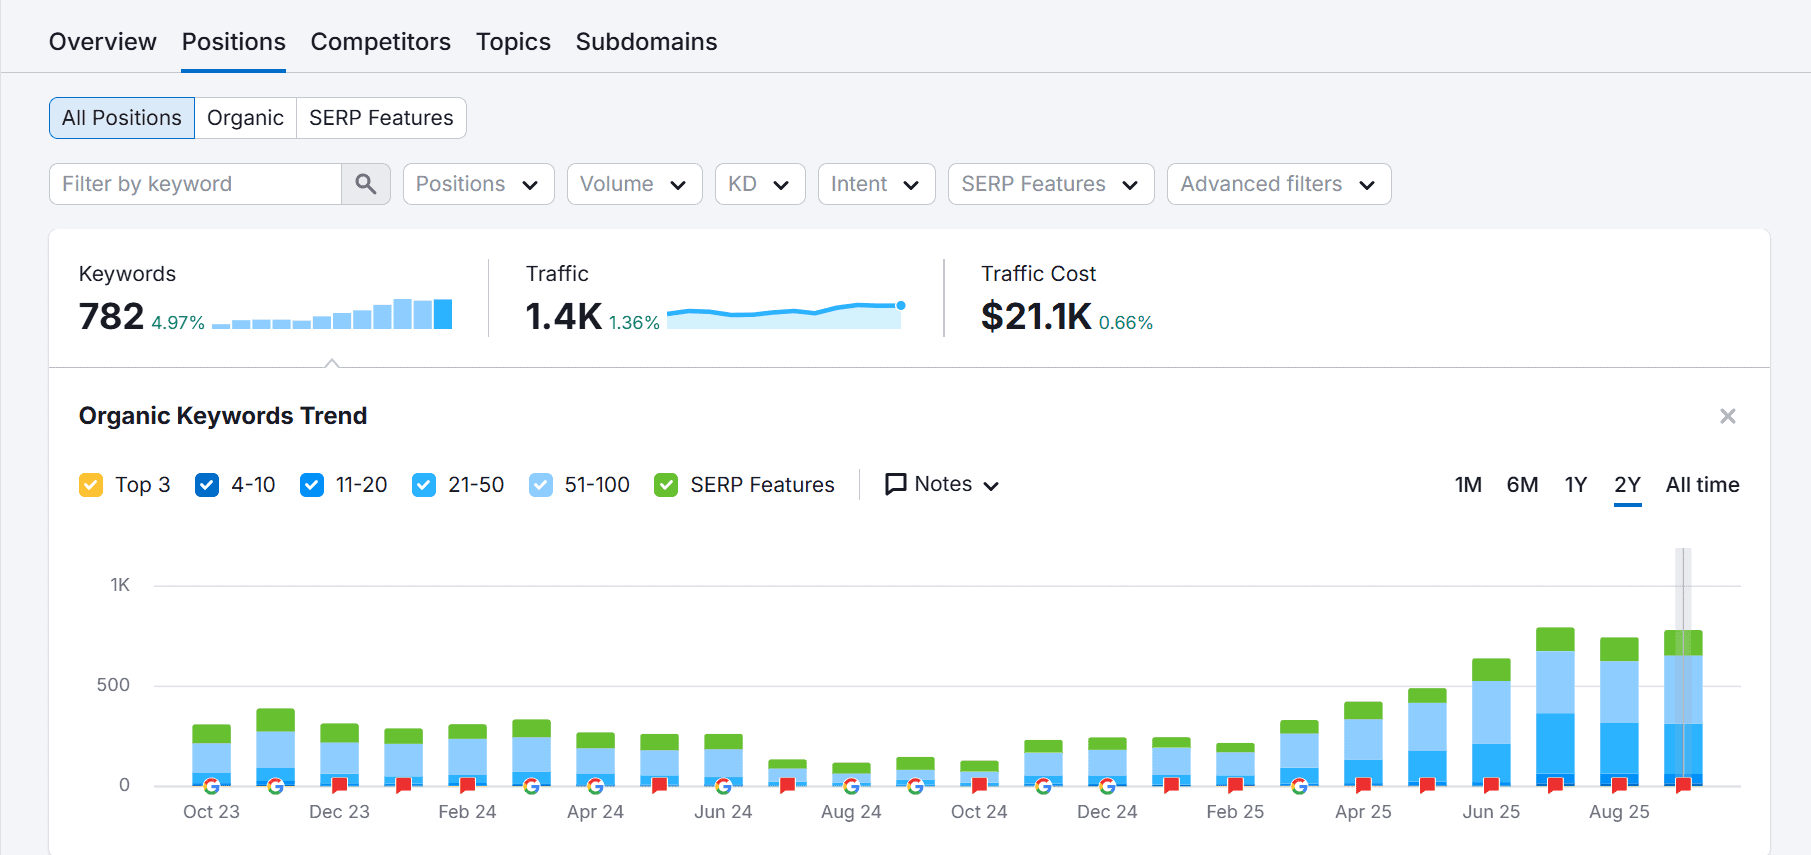
Task: Click the Google update marker at Oct 23
Action: pyautogui.click(x=211, y=786)
